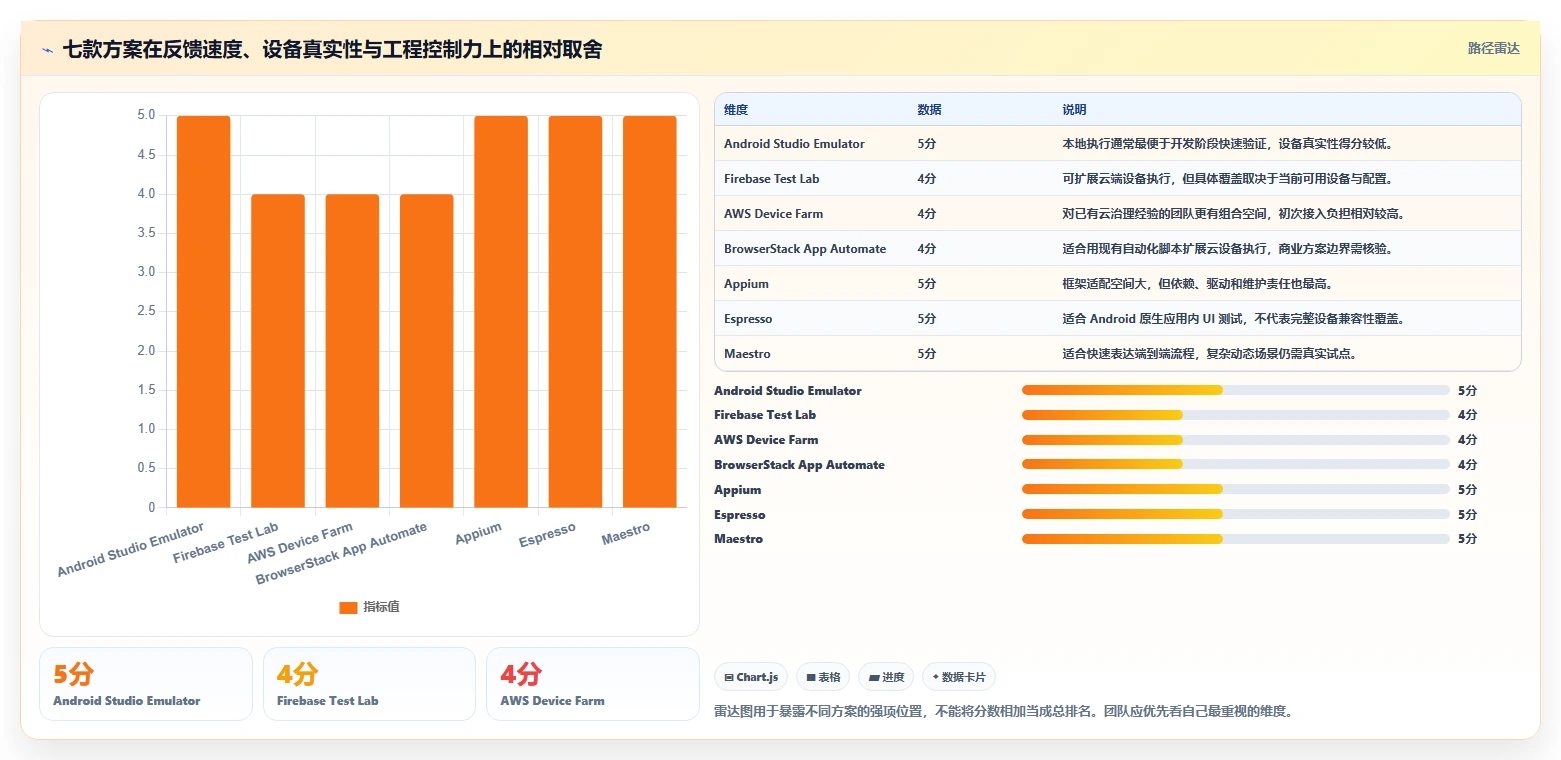This screenshot has width=1561, height=760.
Task: Click the 说明 column header in the table
Action: click(1074, 110)
